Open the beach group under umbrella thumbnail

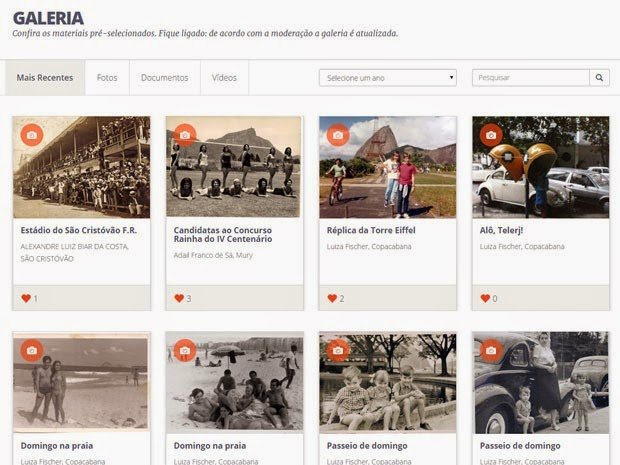[234, 382]
